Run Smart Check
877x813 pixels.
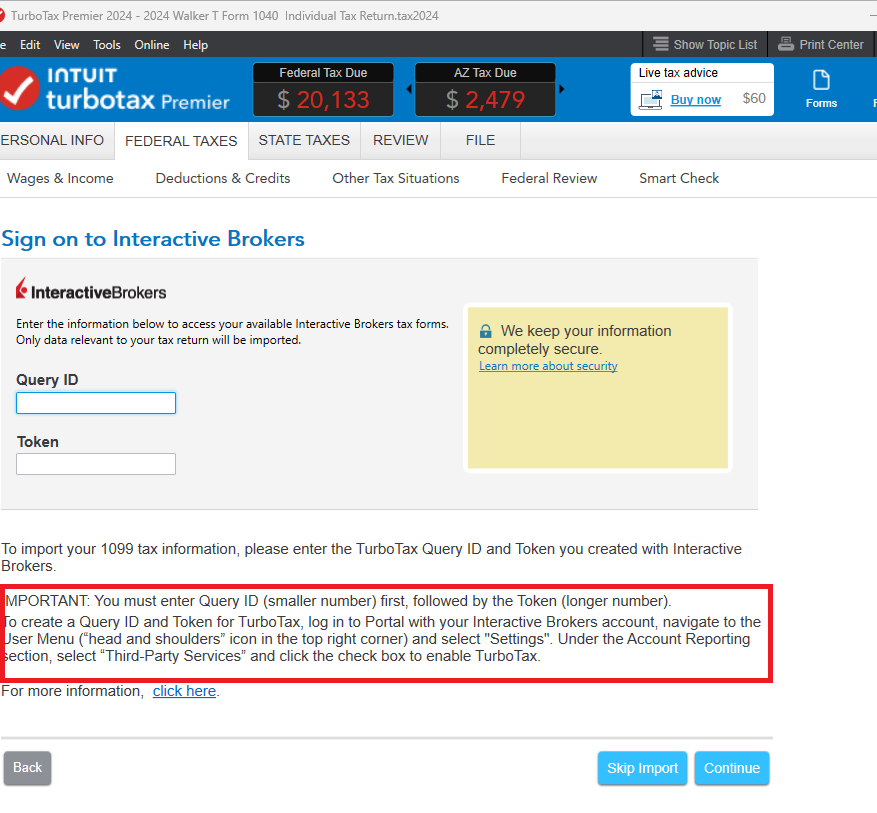679,178
